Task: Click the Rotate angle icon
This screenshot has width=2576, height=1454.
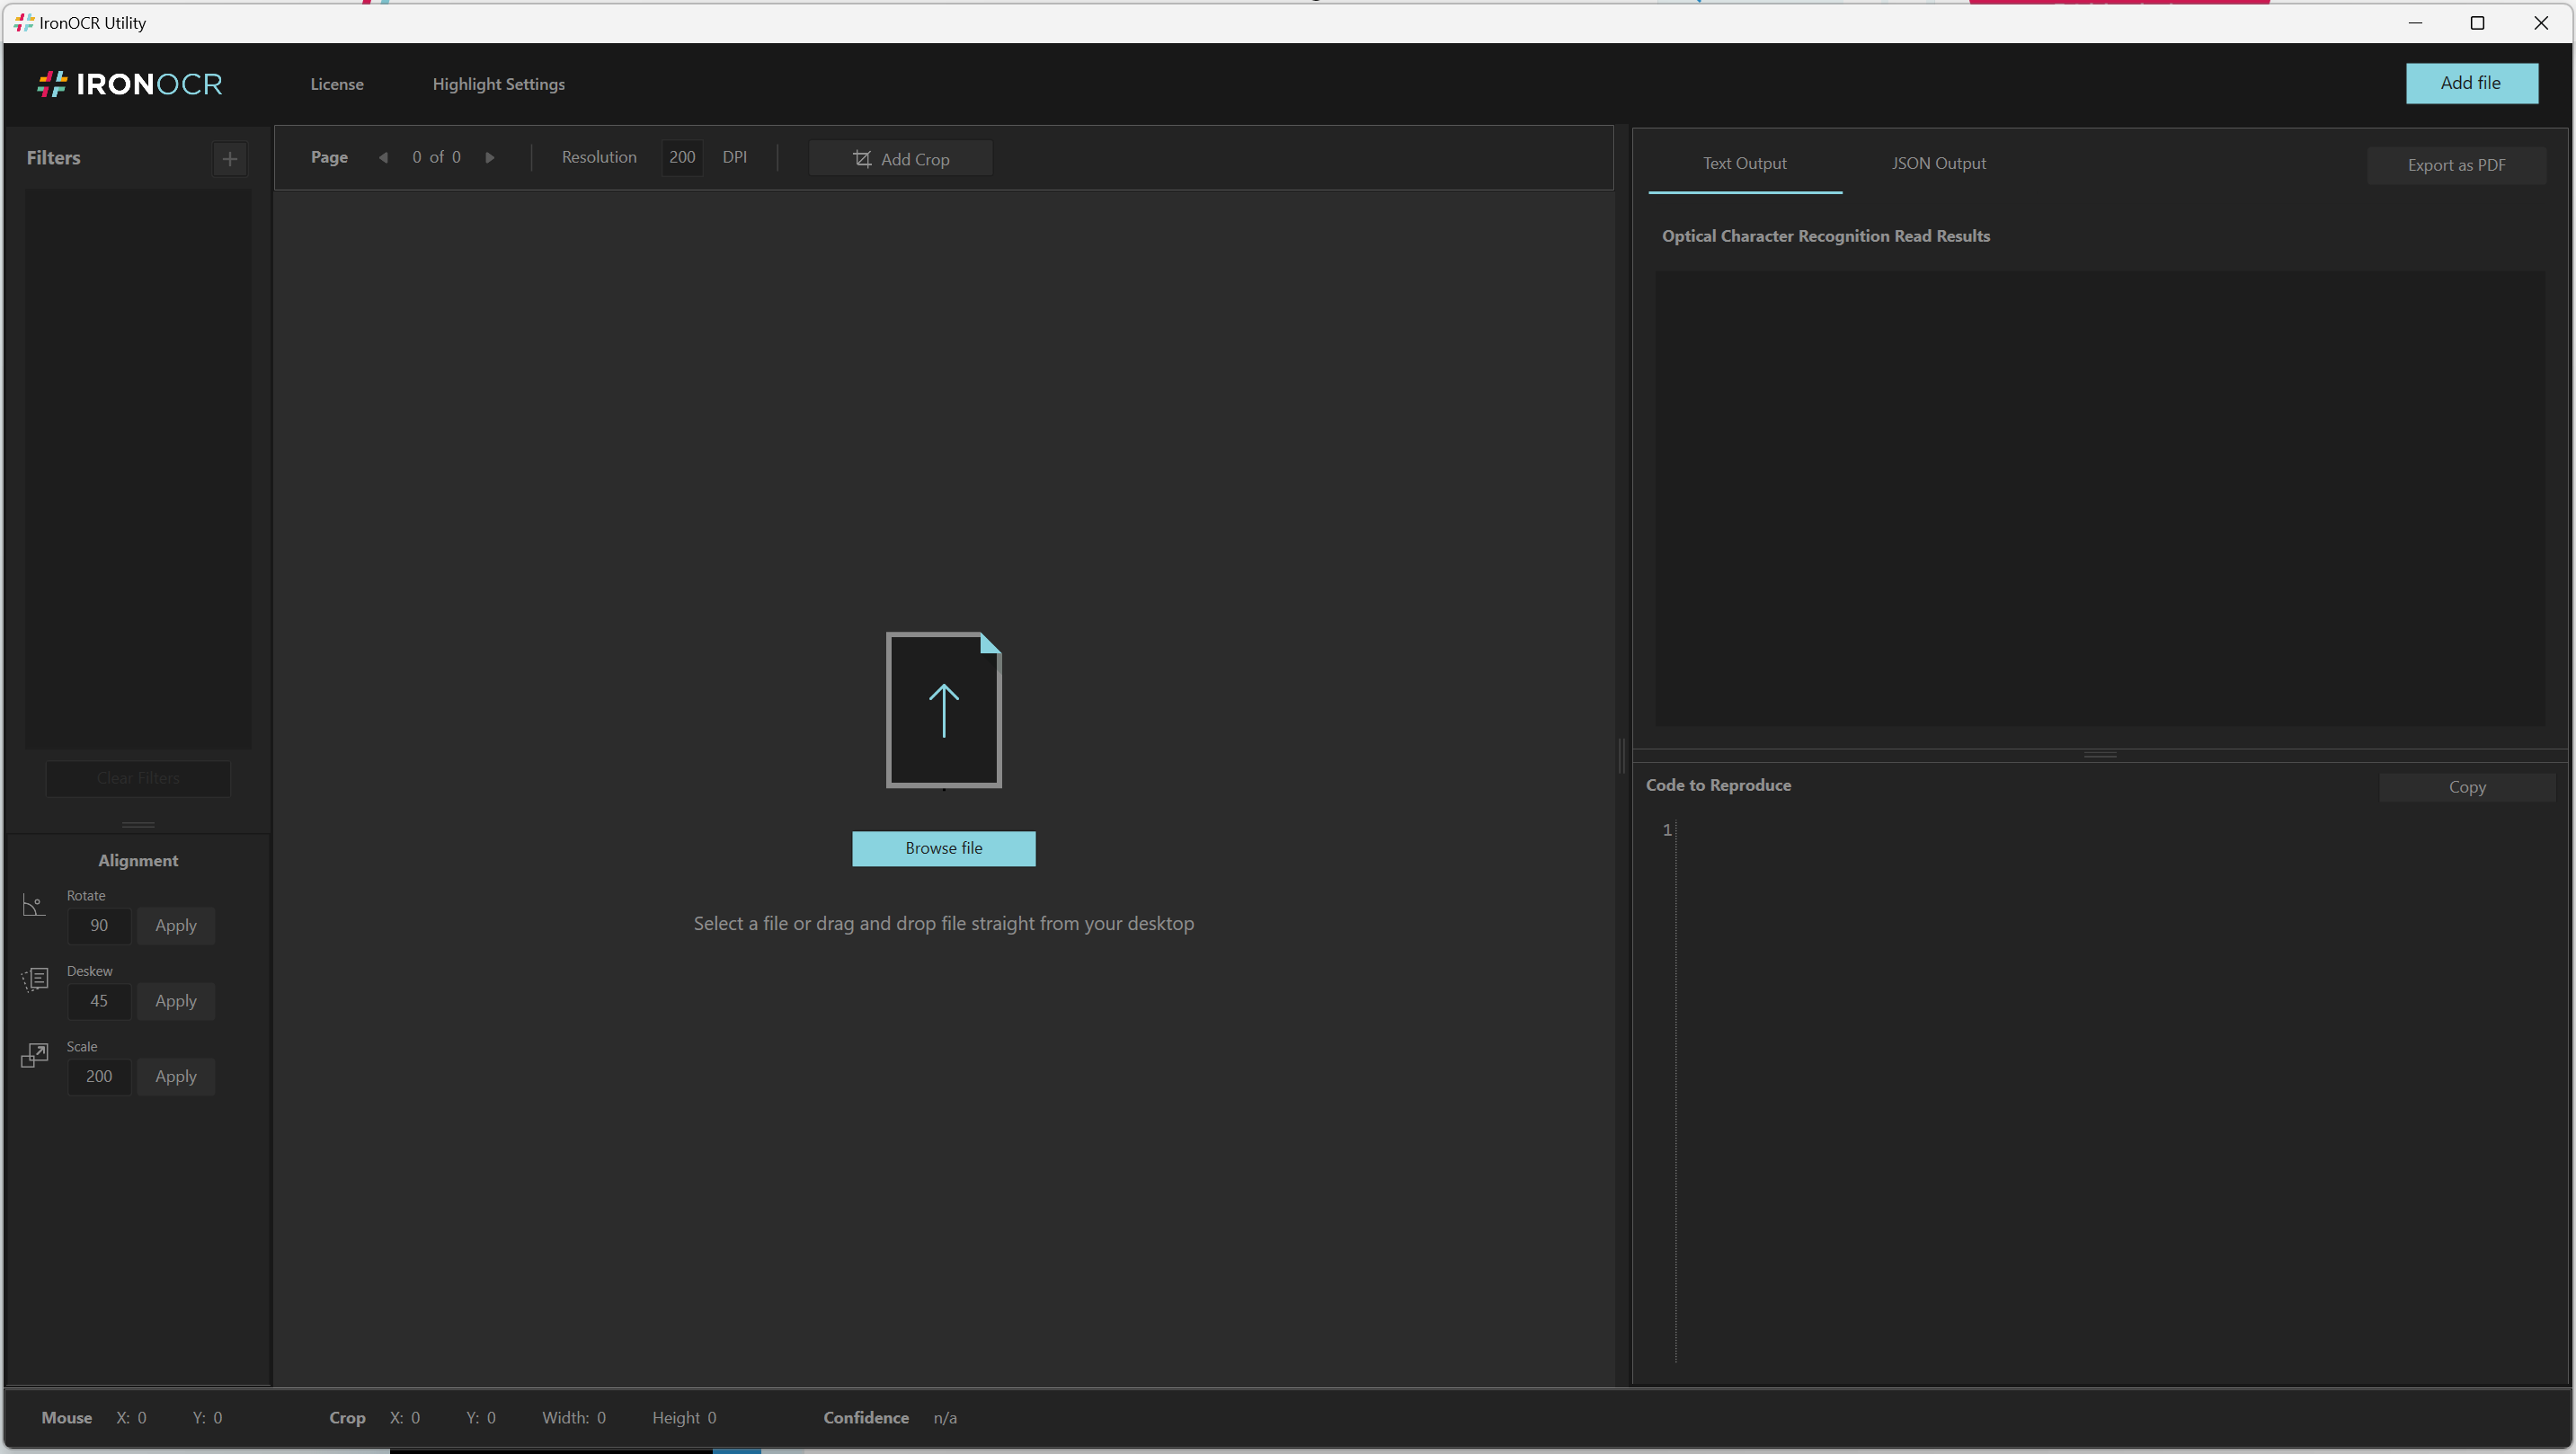Action: pos(34,906)
